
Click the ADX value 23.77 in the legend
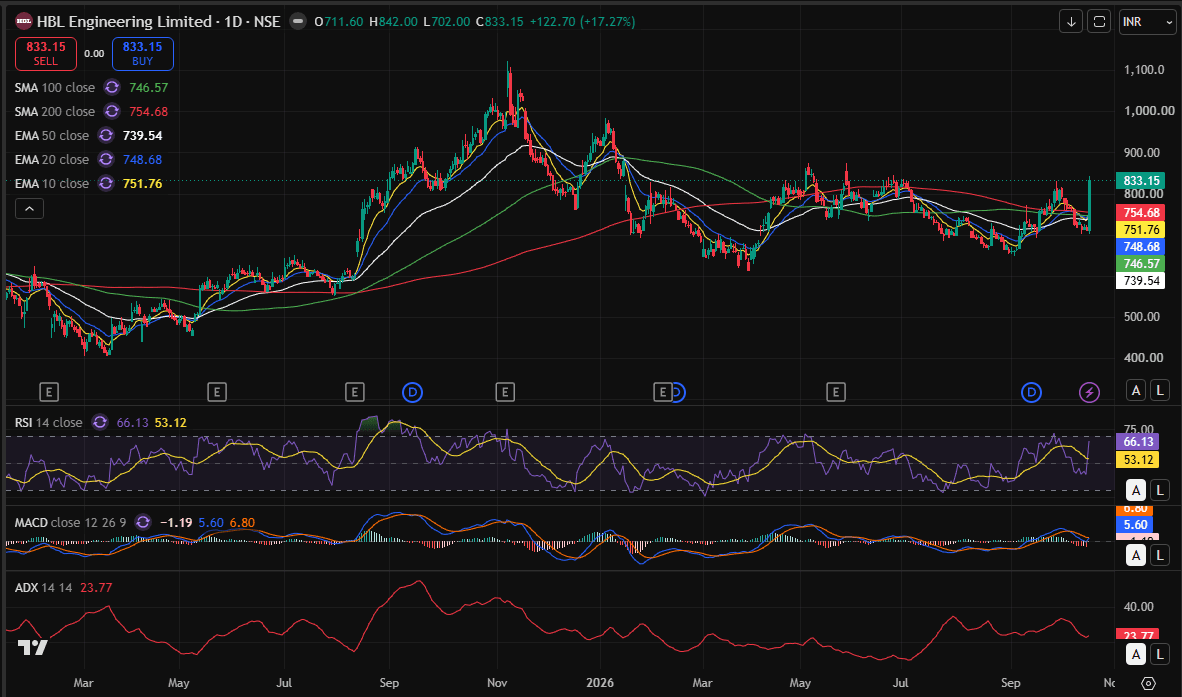click(96, 587)
